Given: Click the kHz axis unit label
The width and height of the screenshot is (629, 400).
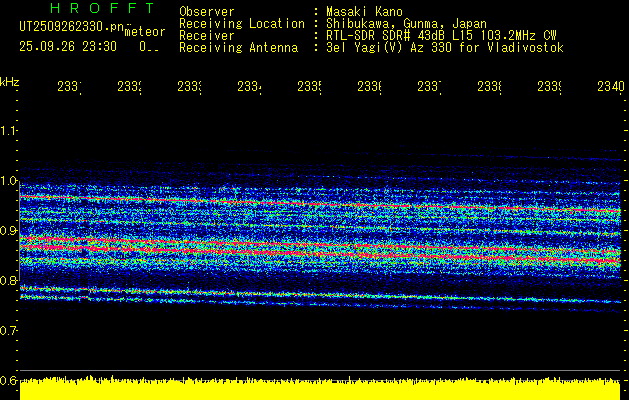Looking at the screenshot, I should point(10,82).
